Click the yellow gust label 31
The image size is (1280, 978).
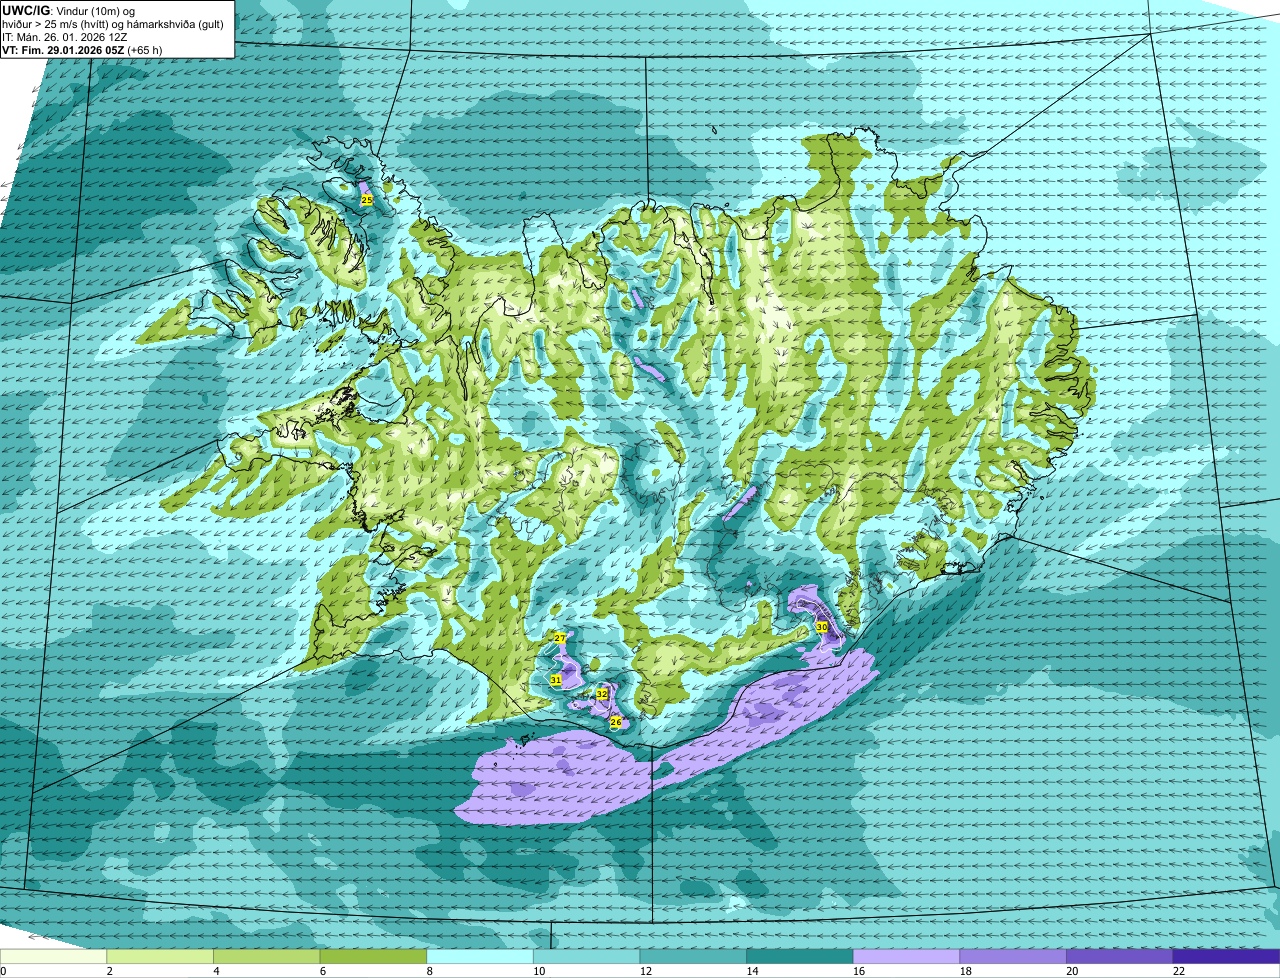[x=555, y=680]
